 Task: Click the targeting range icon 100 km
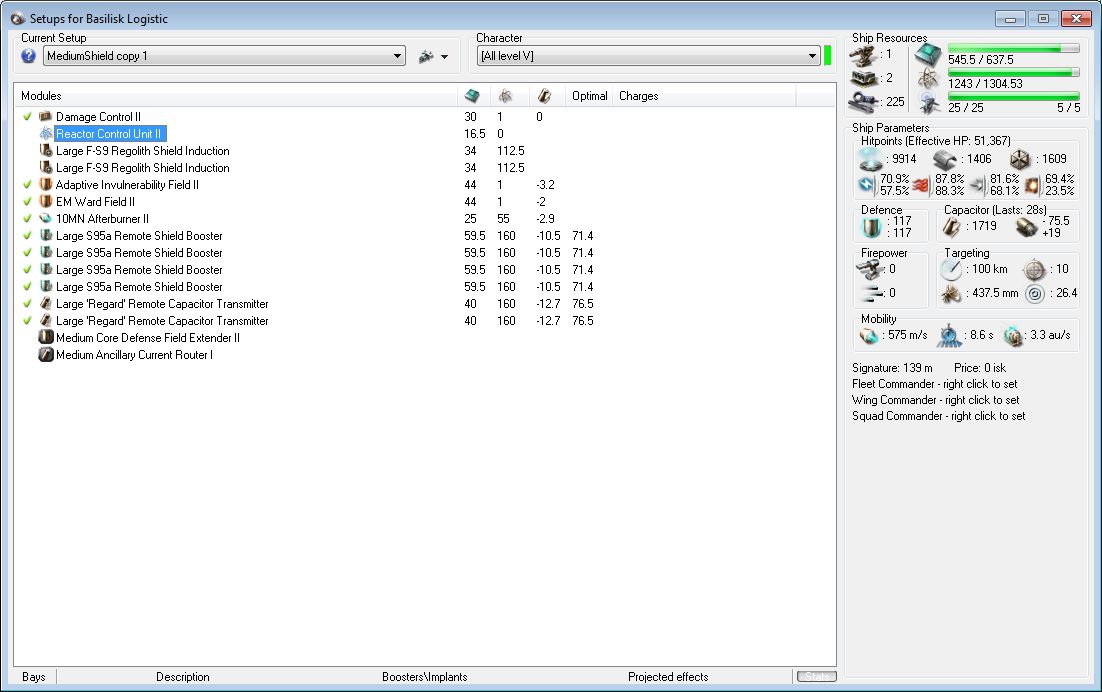pos(951,270)
